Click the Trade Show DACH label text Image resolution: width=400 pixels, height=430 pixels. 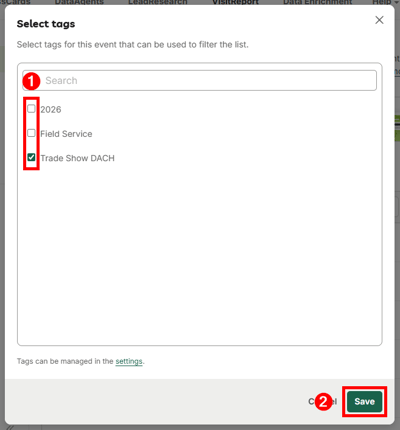pos(77,158)
